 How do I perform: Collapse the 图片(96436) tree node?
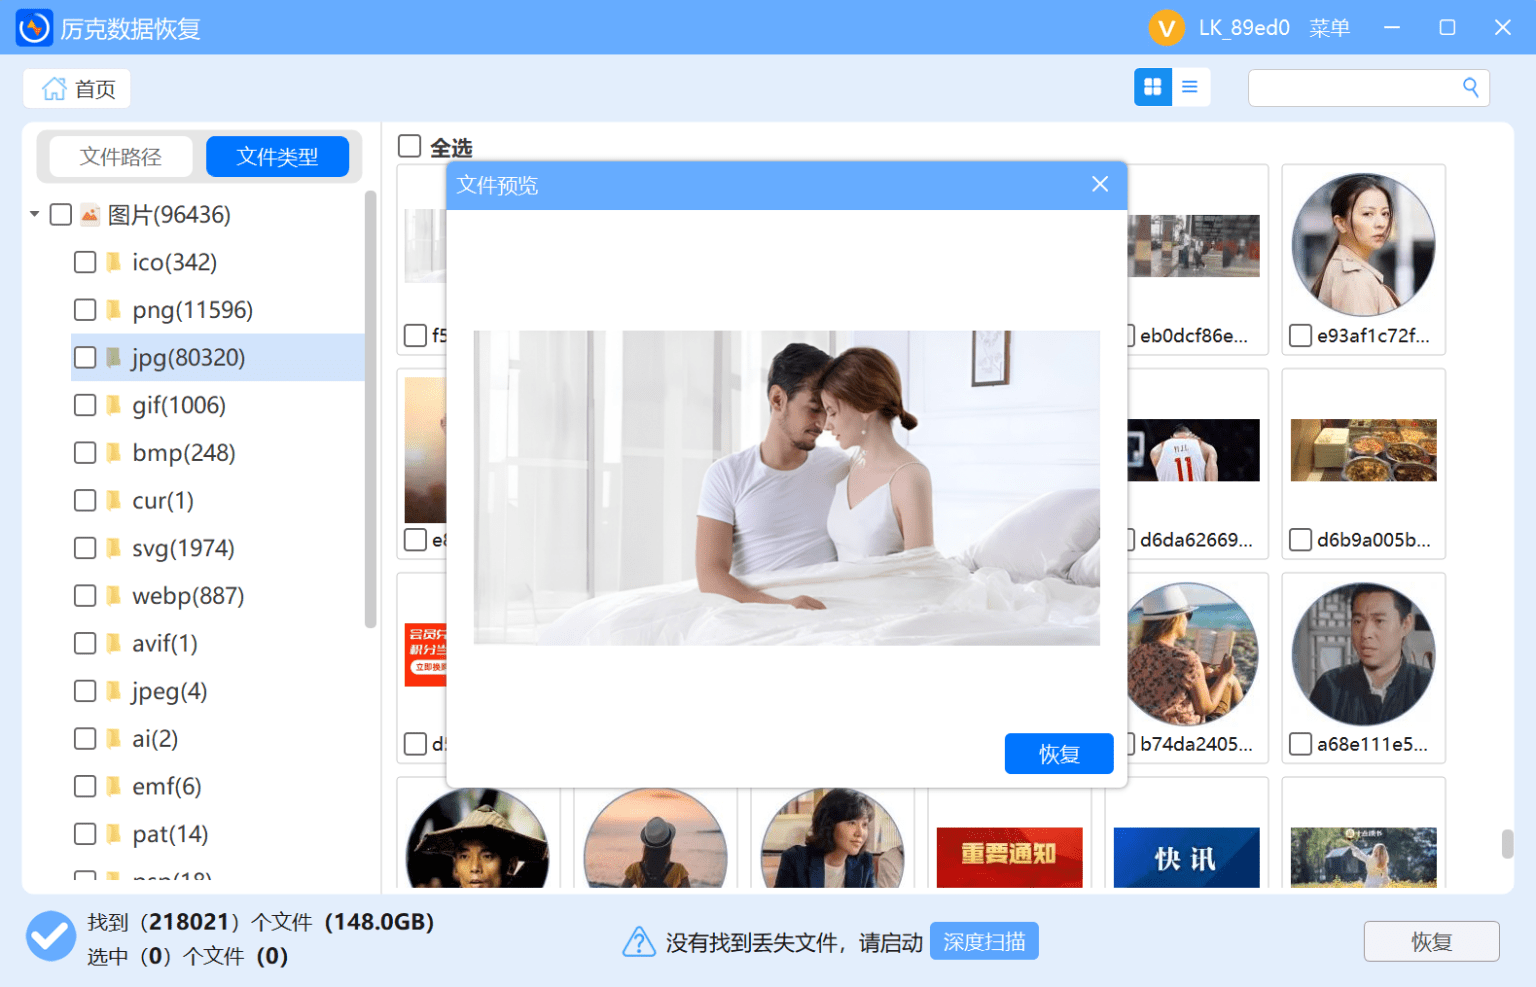pos(33,214)
